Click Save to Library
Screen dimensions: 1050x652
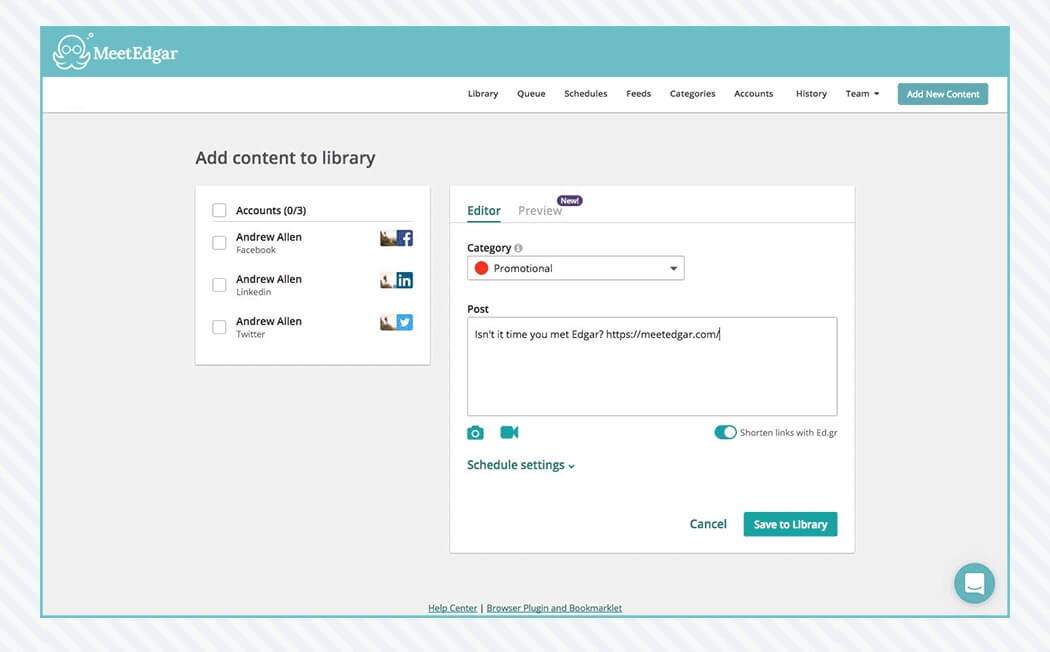[790, 524]
